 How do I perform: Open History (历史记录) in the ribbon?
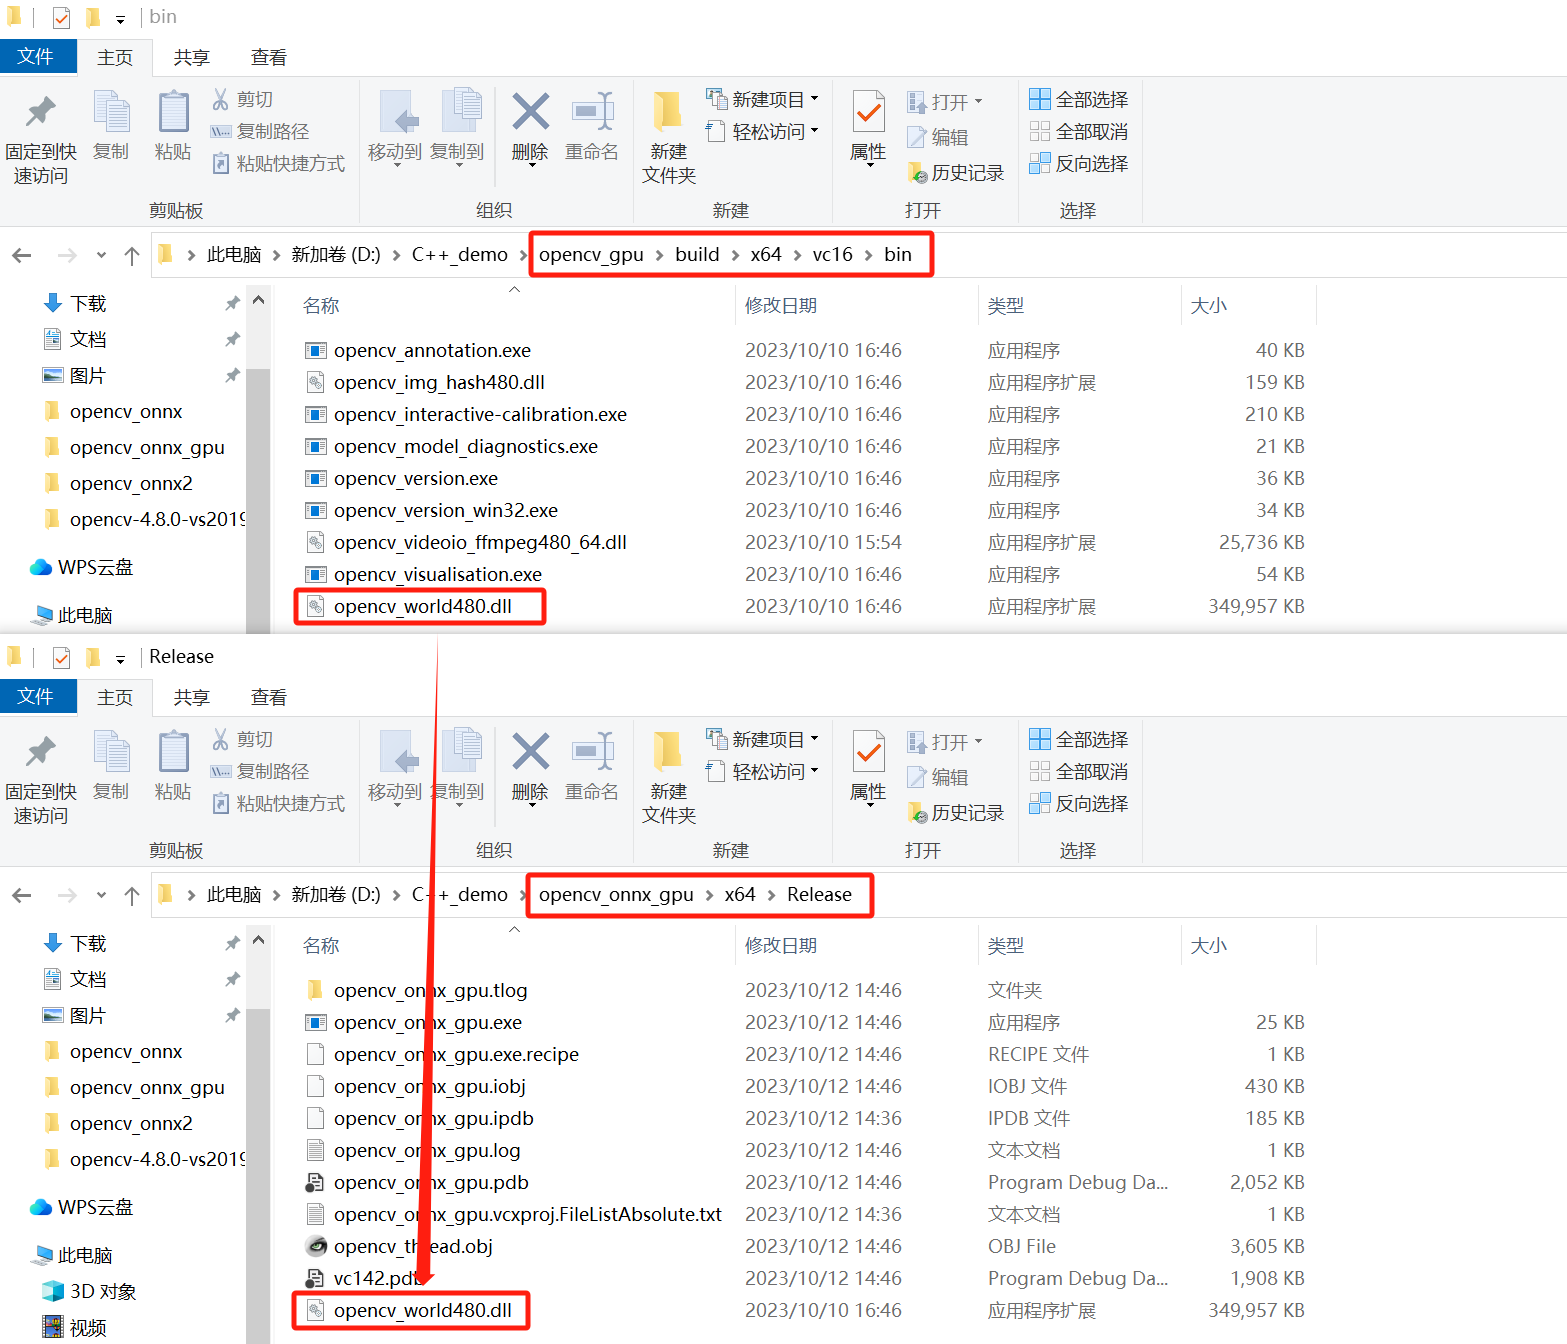coord(955,172)
